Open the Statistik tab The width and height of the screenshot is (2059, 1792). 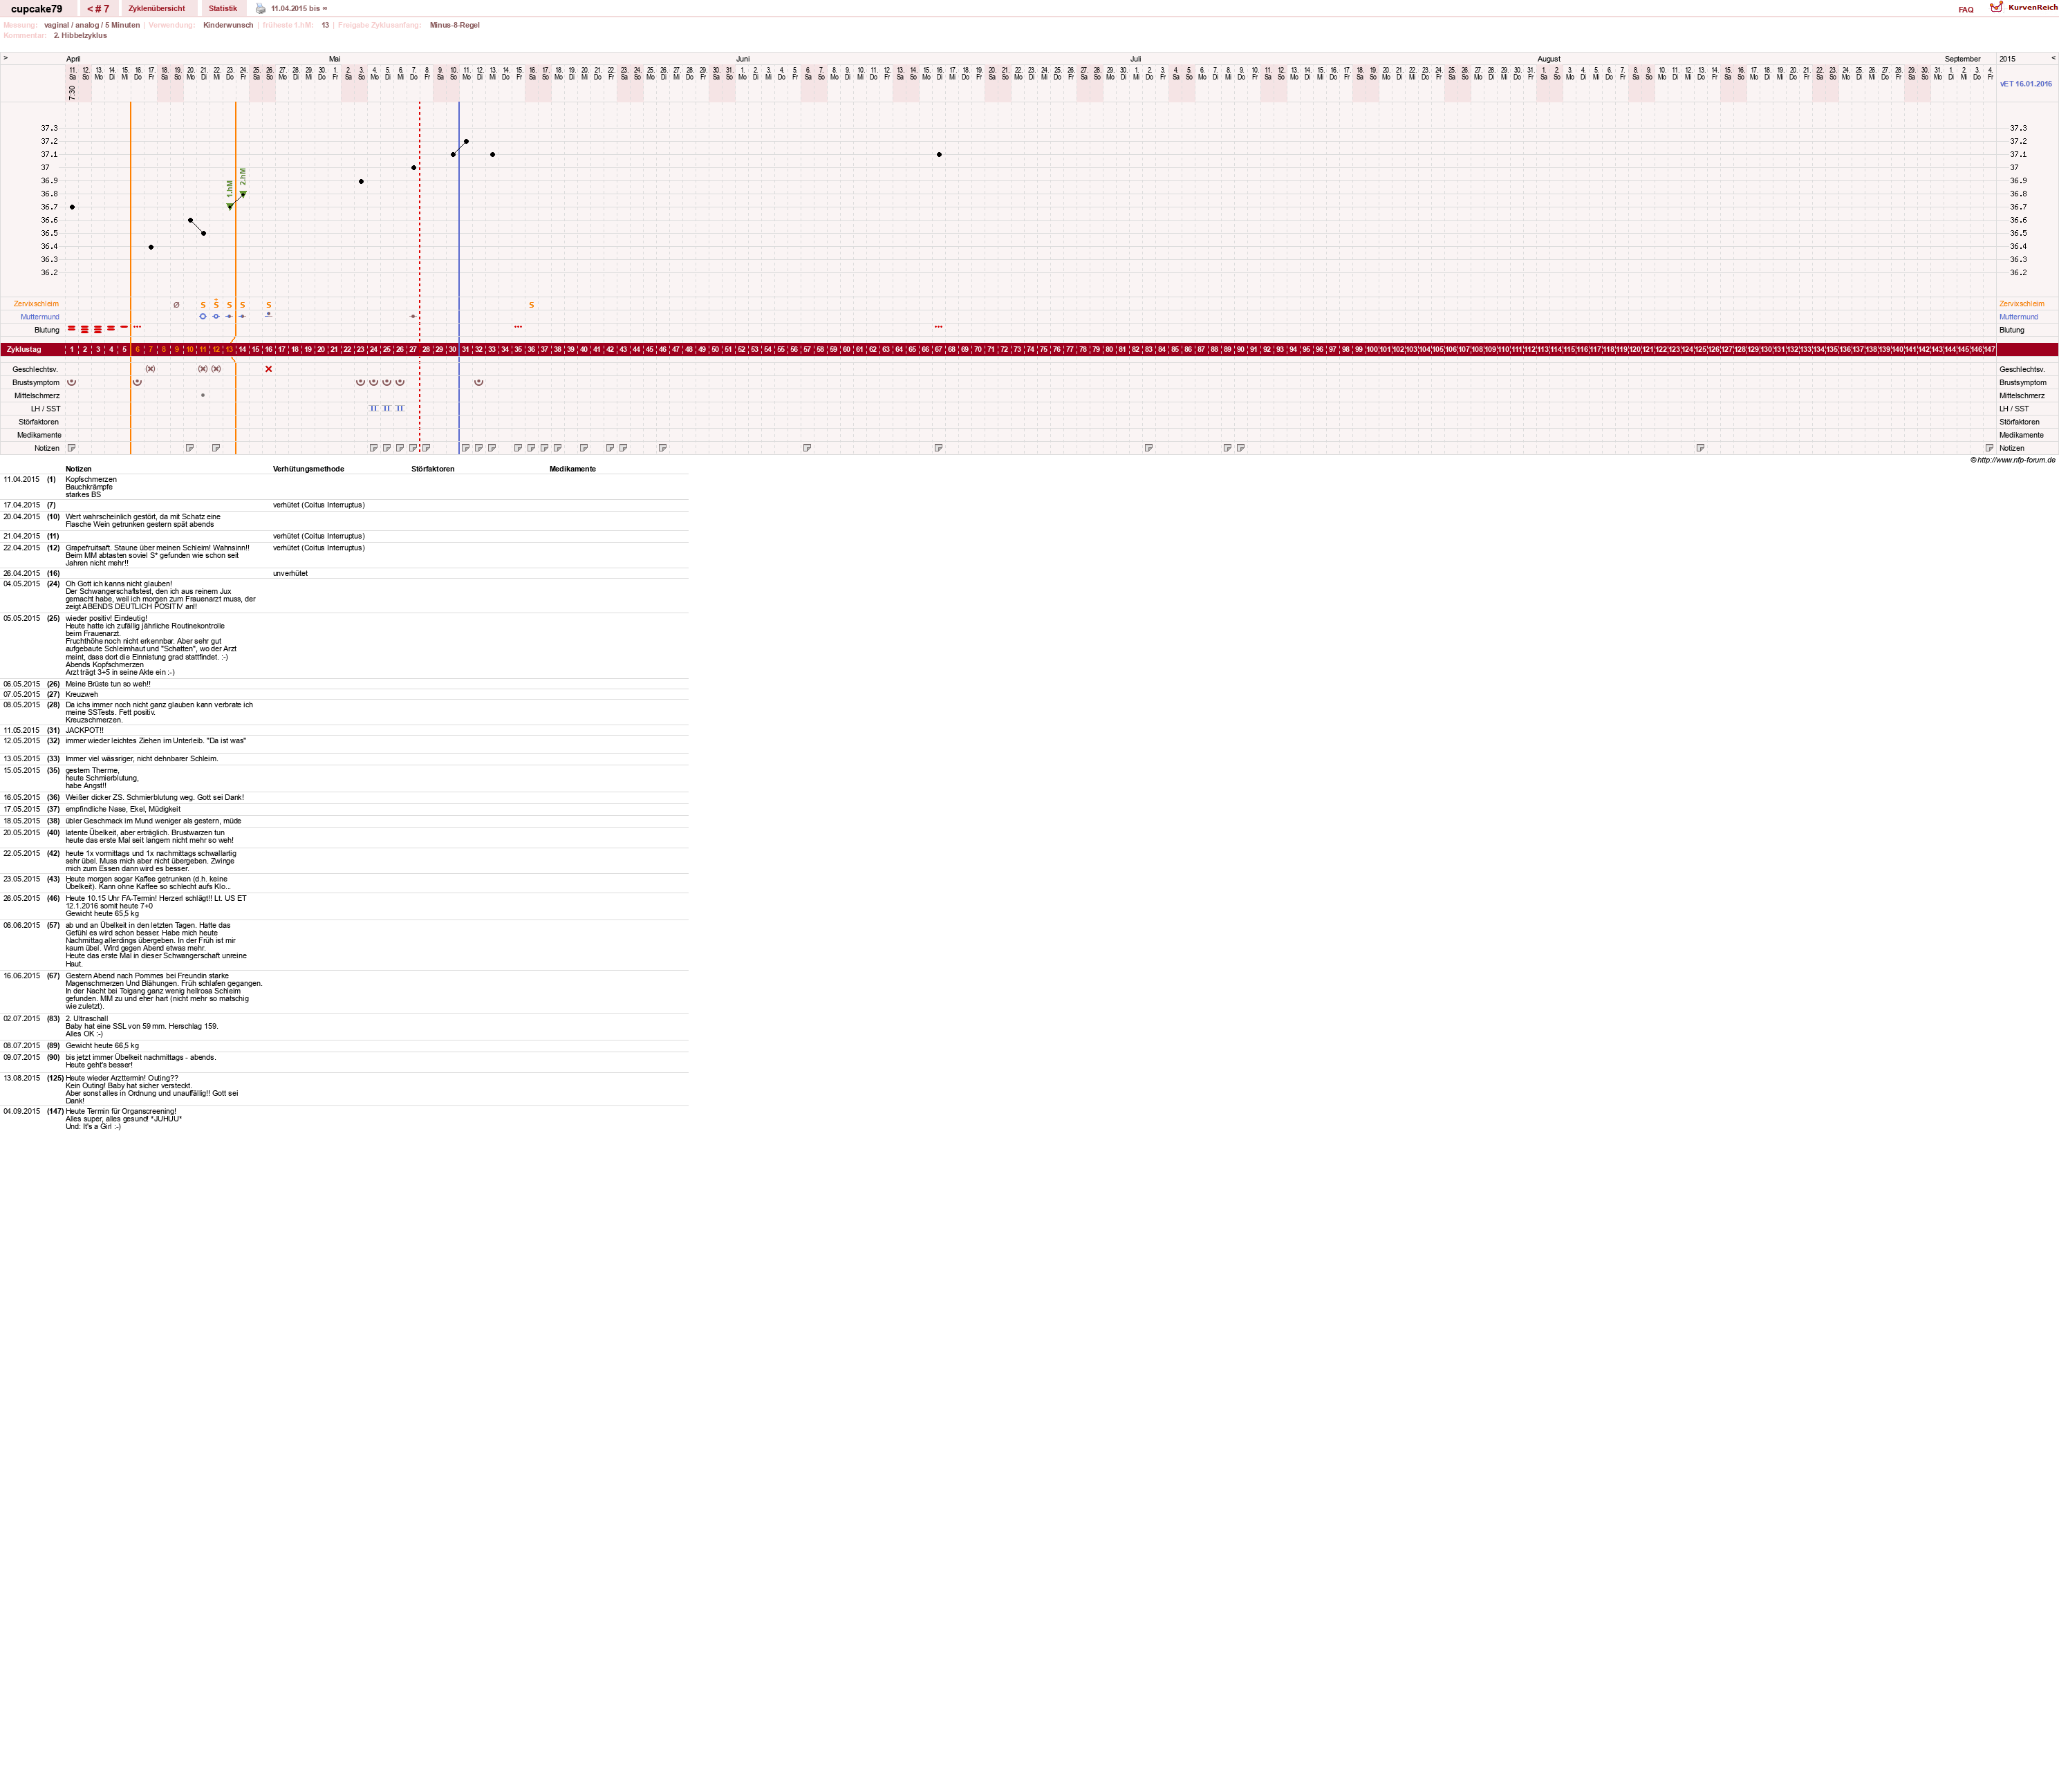(223, 9)
